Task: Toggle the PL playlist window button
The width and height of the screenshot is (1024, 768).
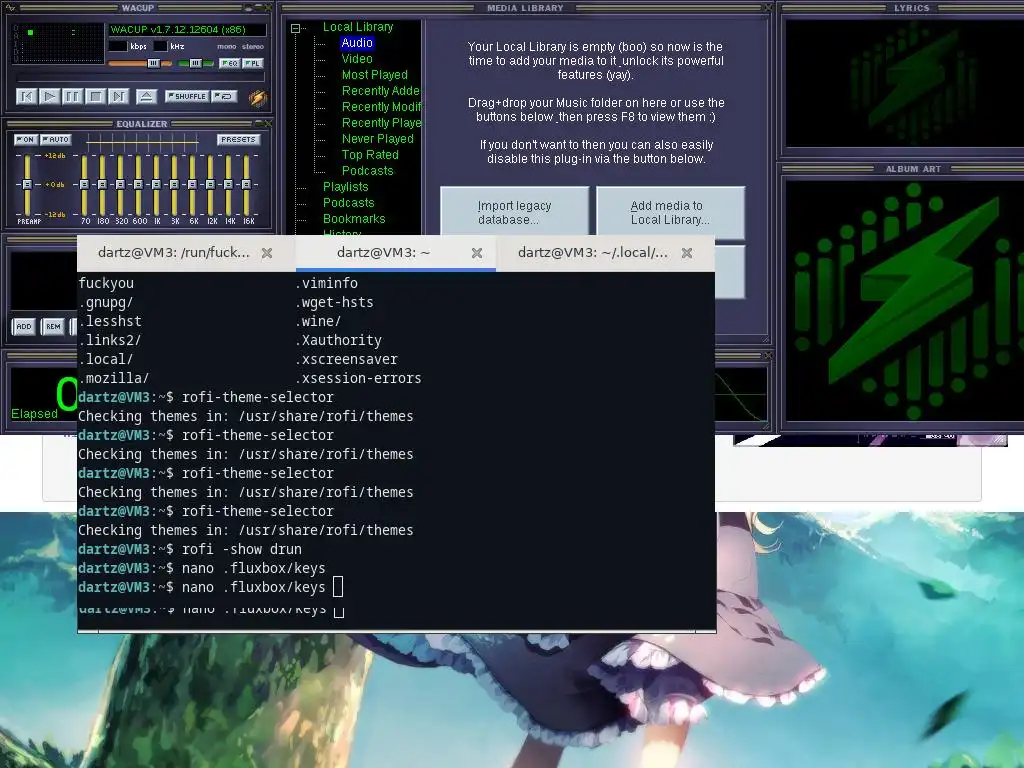Action: [252, 63]
